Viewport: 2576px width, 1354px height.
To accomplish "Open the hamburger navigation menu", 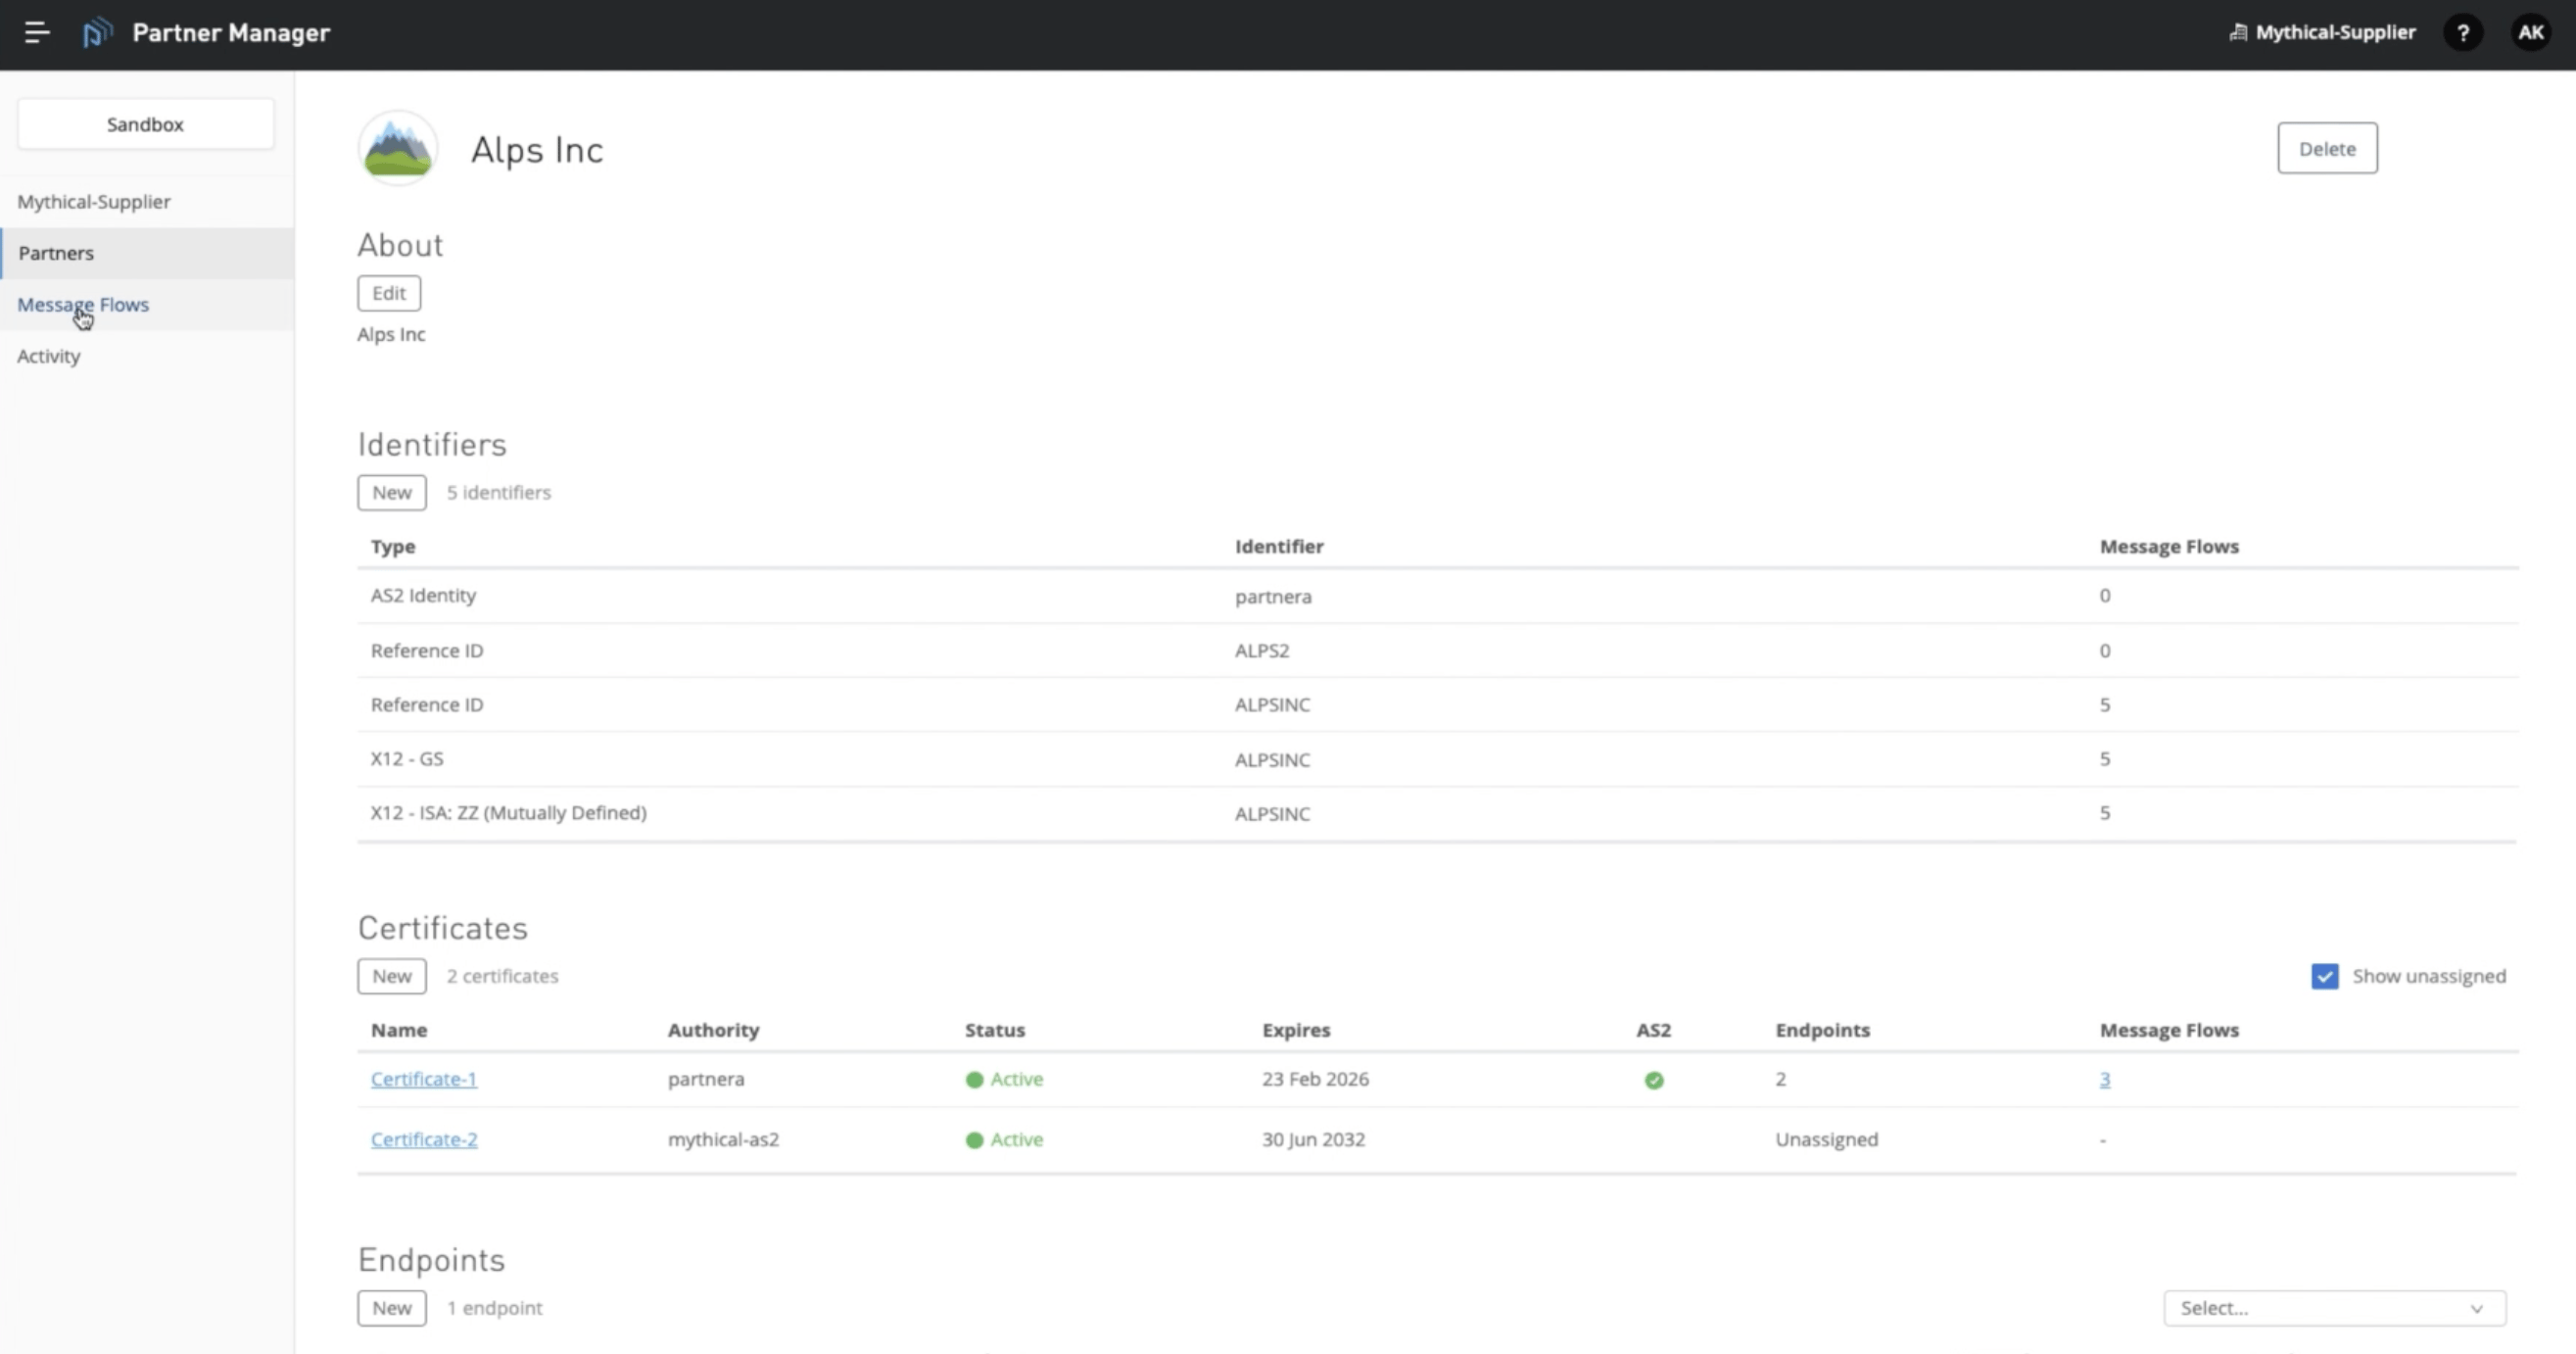I will click(x=37, y=33).
